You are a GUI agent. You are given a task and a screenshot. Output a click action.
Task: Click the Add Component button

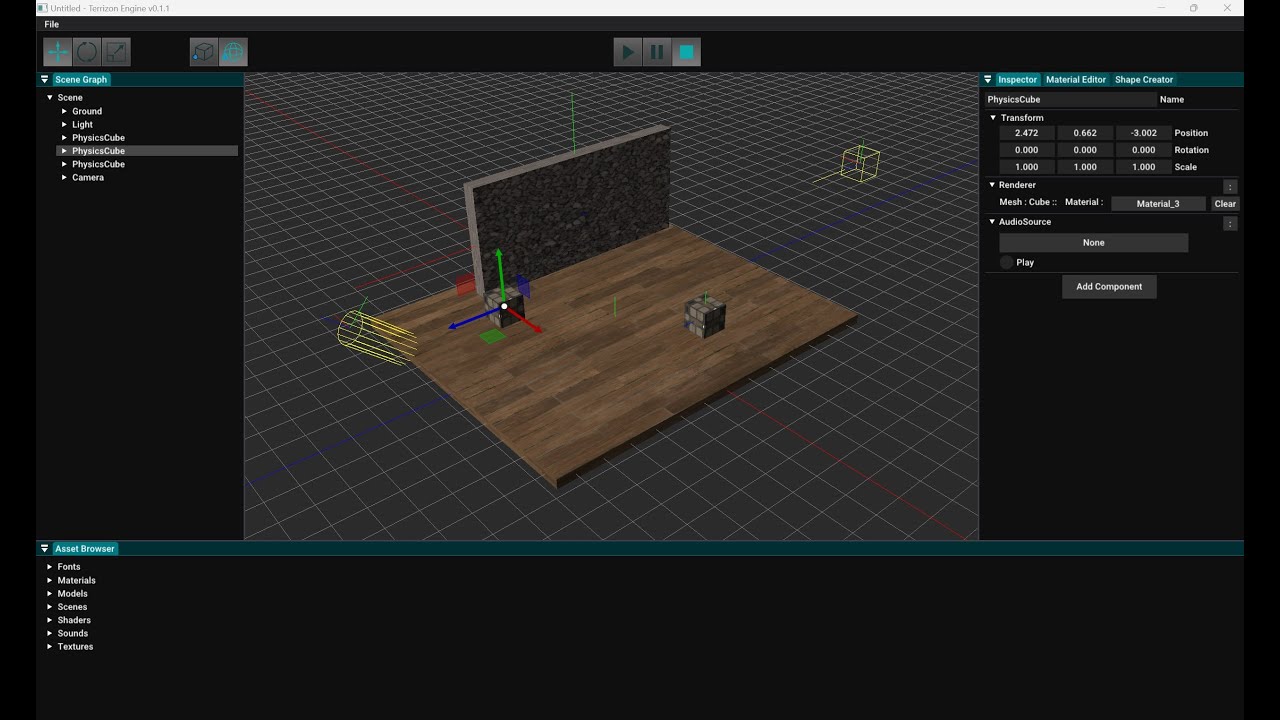(1109, 287)
